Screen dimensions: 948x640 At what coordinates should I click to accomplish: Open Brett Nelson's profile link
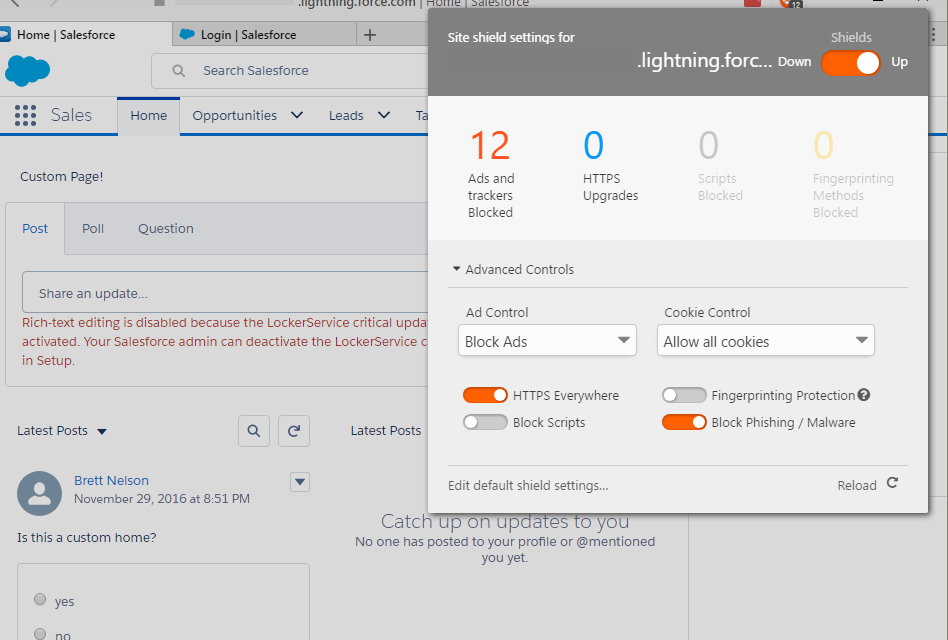coord(111,480)
